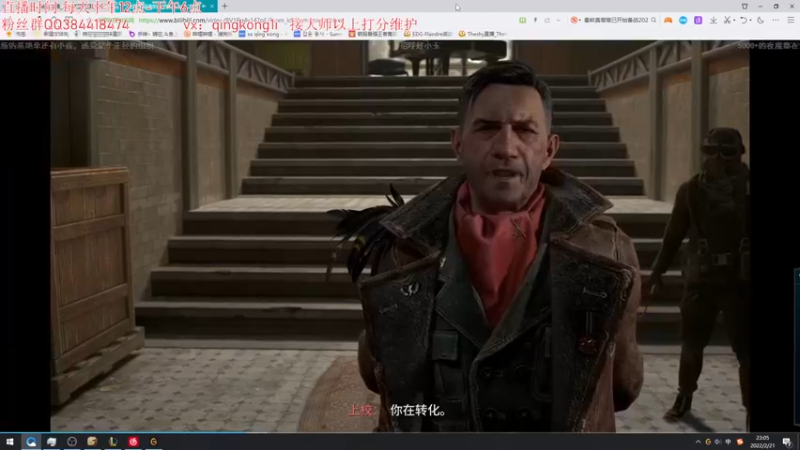Open the round dark taskbar app icon

pyautogui.click(x=72, y=441)
